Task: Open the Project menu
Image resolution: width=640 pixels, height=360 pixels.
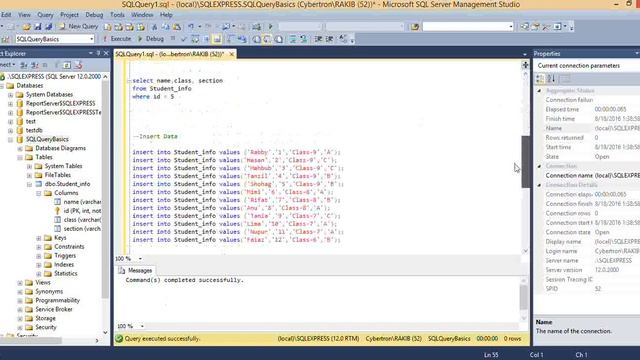Action: [69, 15]
